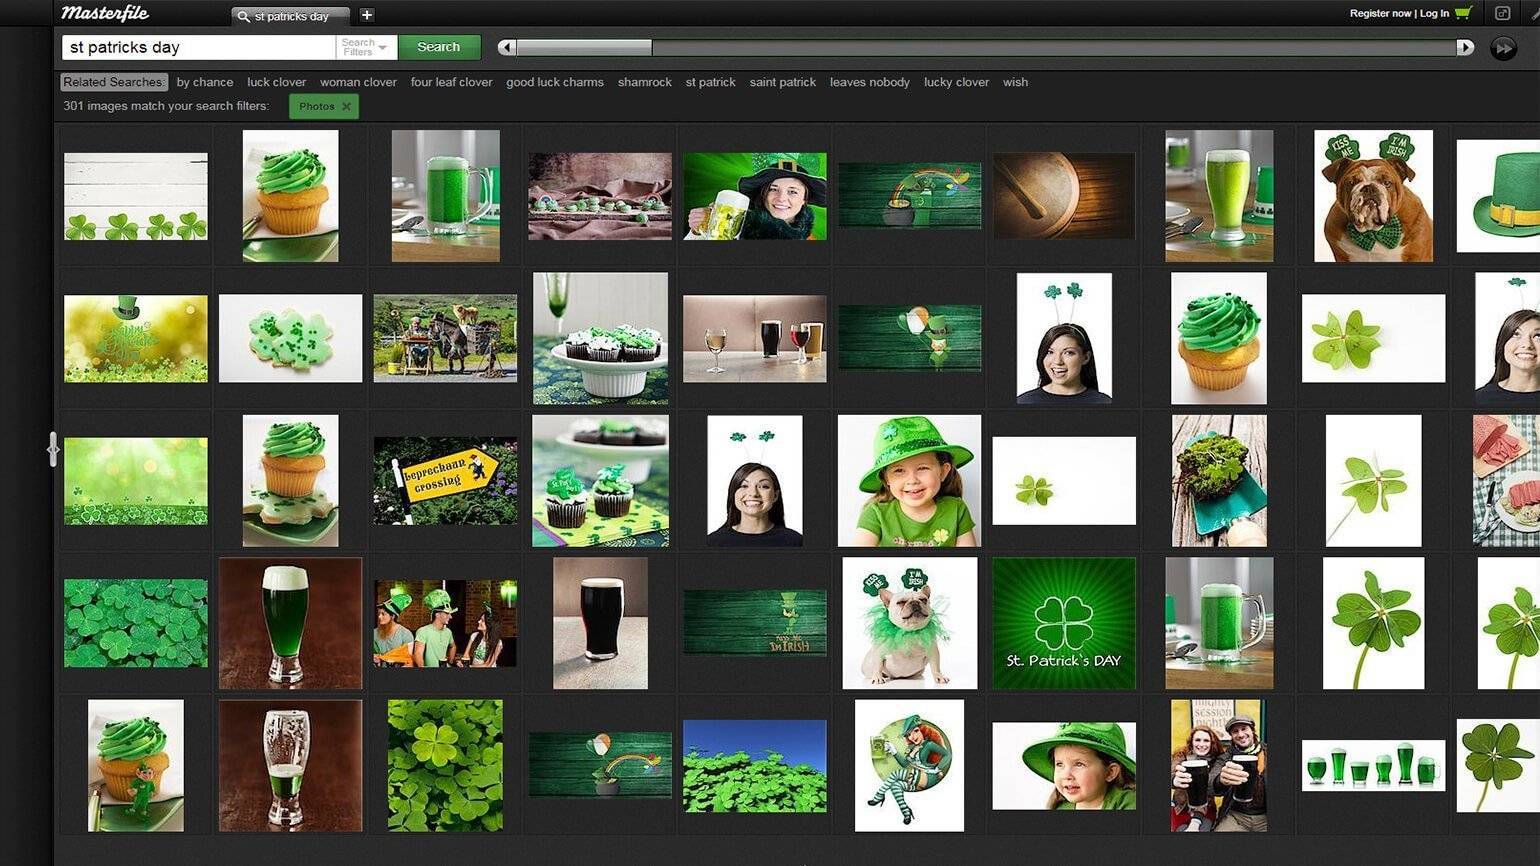
Task: Switch to the st patricks day tab
Action: (290, 16)
